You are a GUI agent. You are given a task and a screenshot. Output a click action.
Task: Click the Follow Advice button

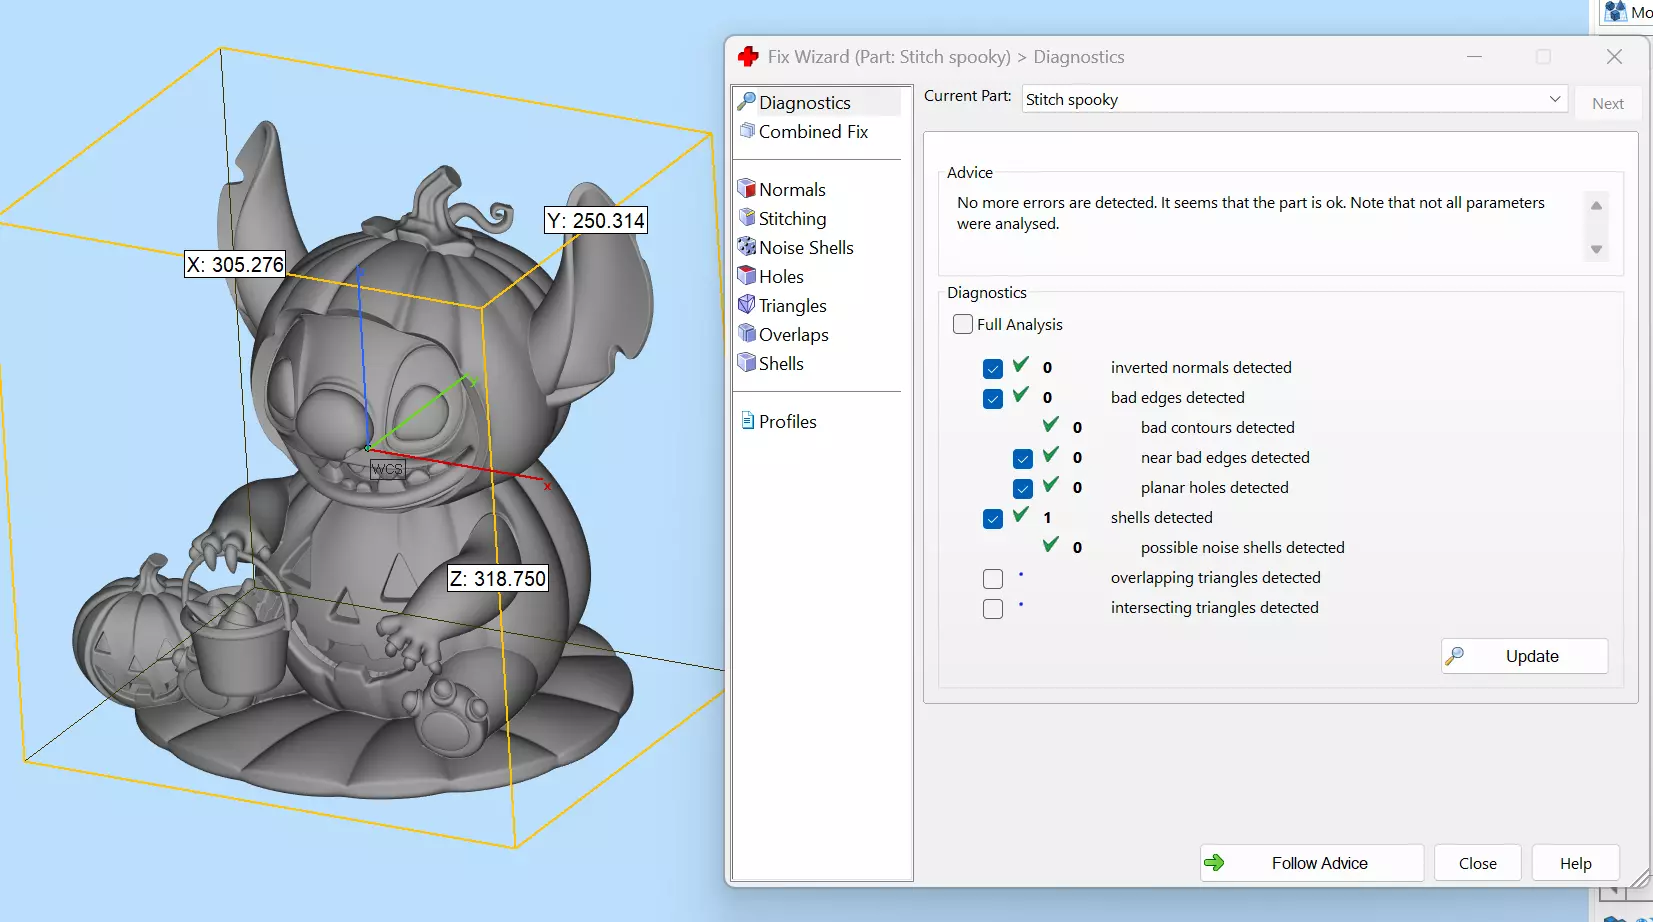coord(1311,863)
